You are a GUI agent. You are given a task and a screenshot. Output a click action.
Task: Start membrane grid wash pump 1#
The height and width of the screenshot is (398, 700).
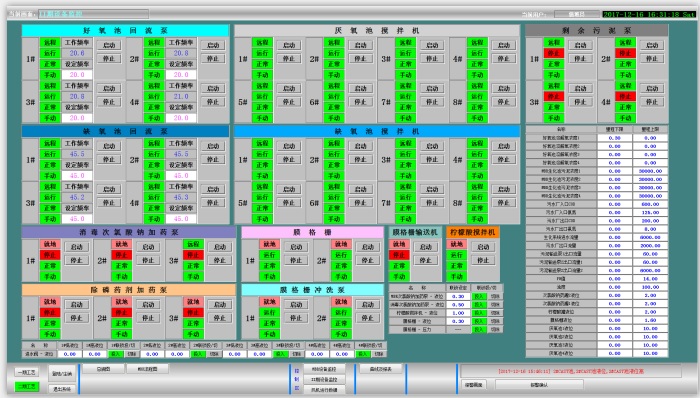coord(296,304)
